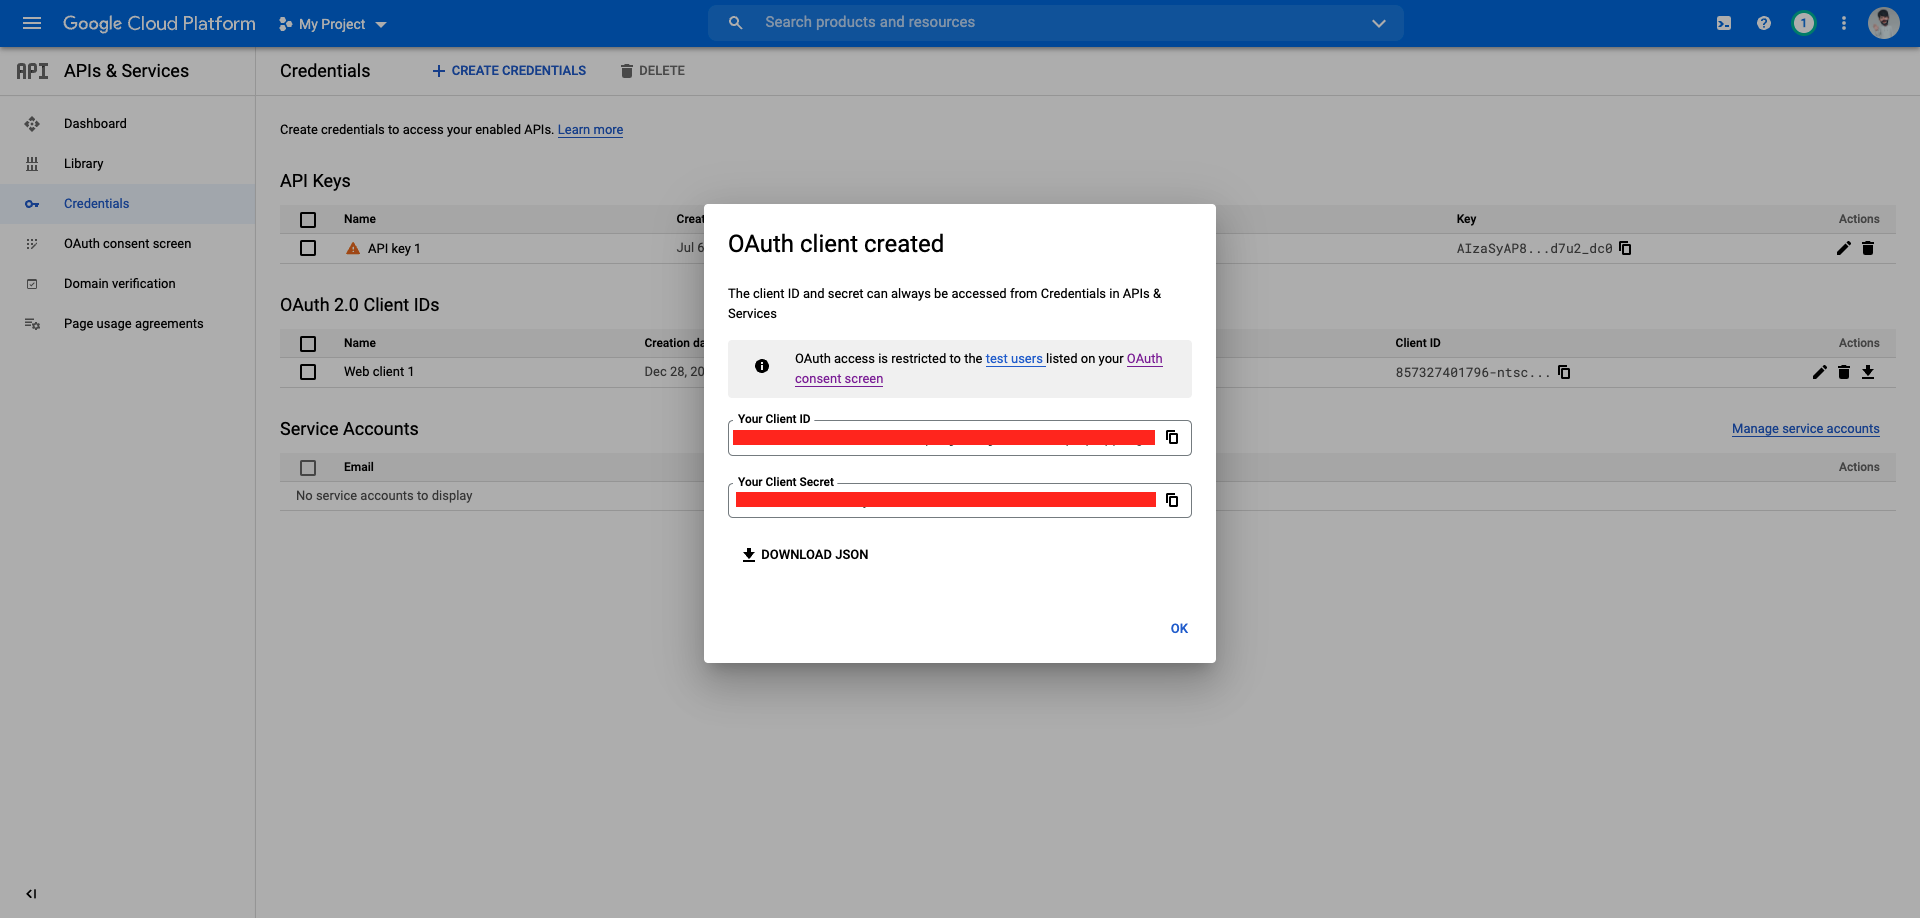Expand the search bar dropdown chevron

click(1379, 23)
